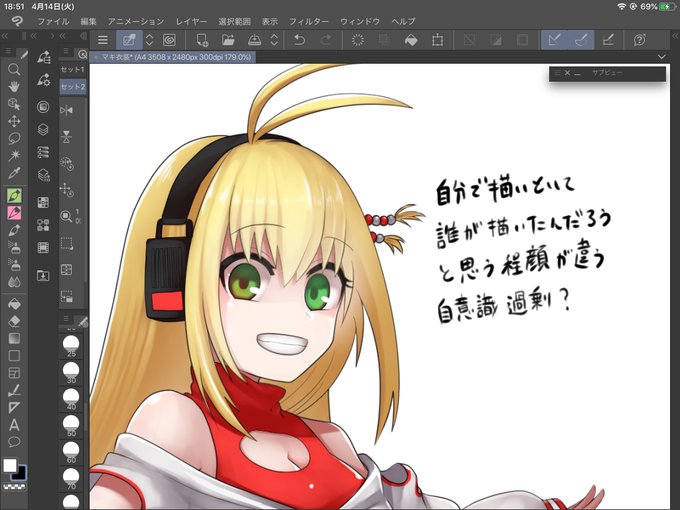Select the Balloon speech bubble tool
The height and width of the screenshot is (510, 680).
click(14, 442)
